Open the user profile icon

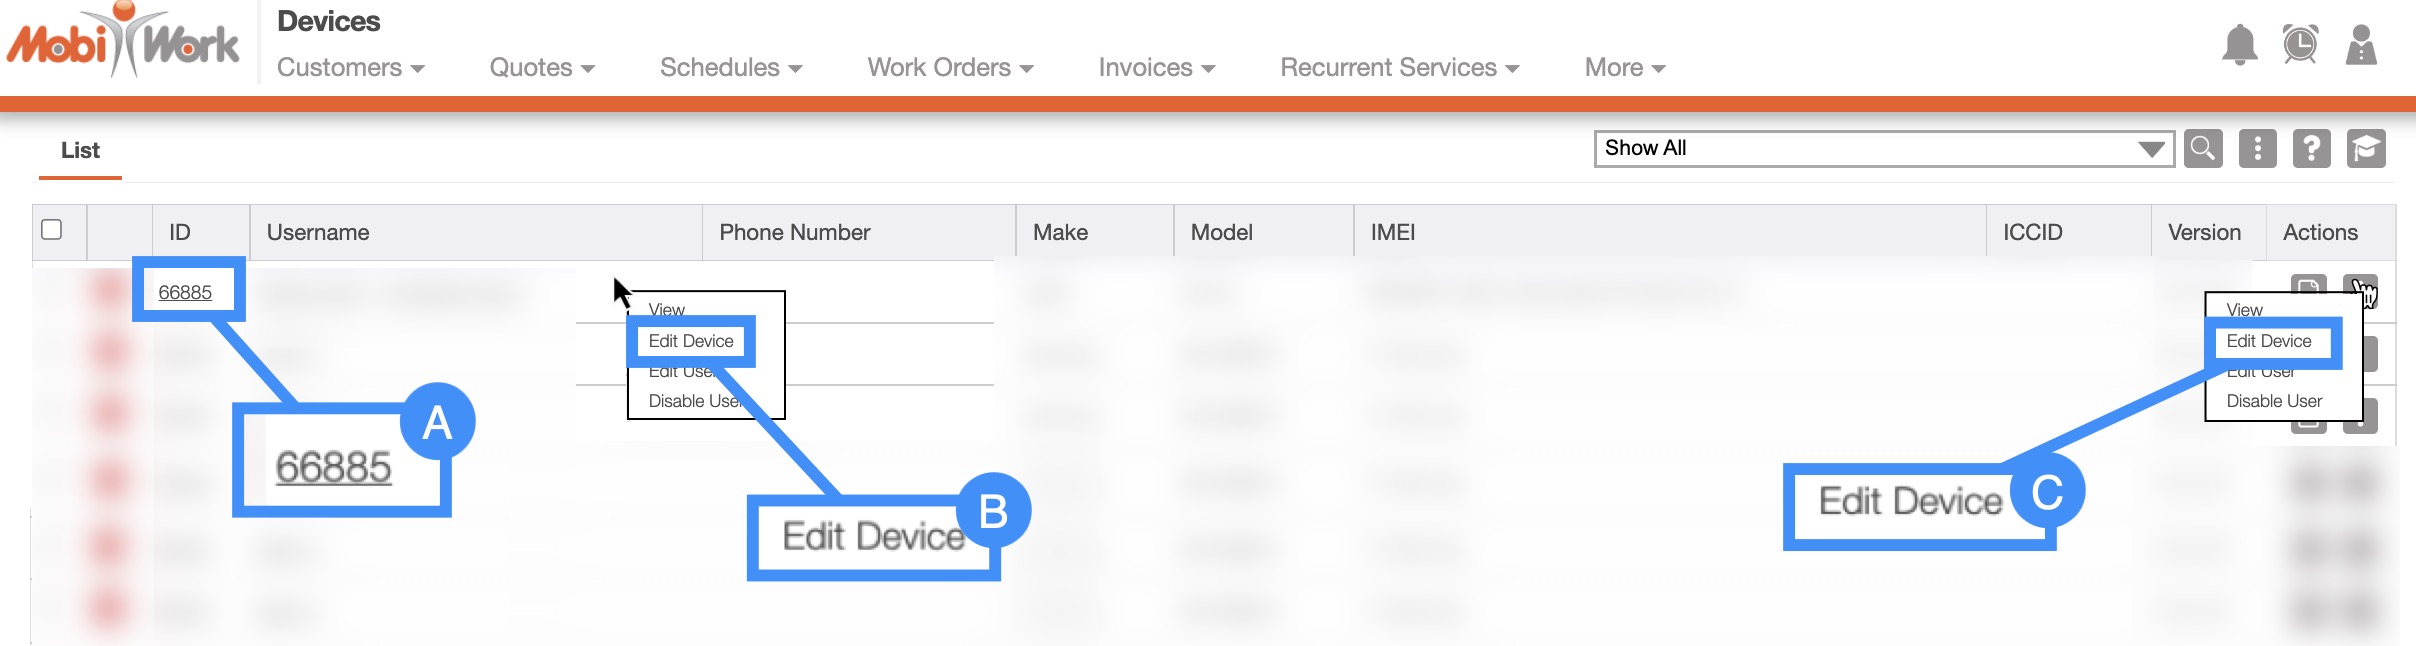coord(2361,46)
